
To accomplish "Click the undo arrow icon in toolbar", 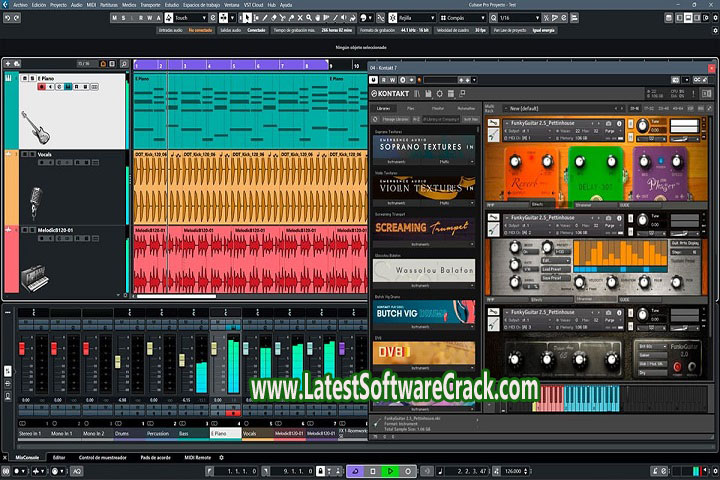I will pos(7,18).
